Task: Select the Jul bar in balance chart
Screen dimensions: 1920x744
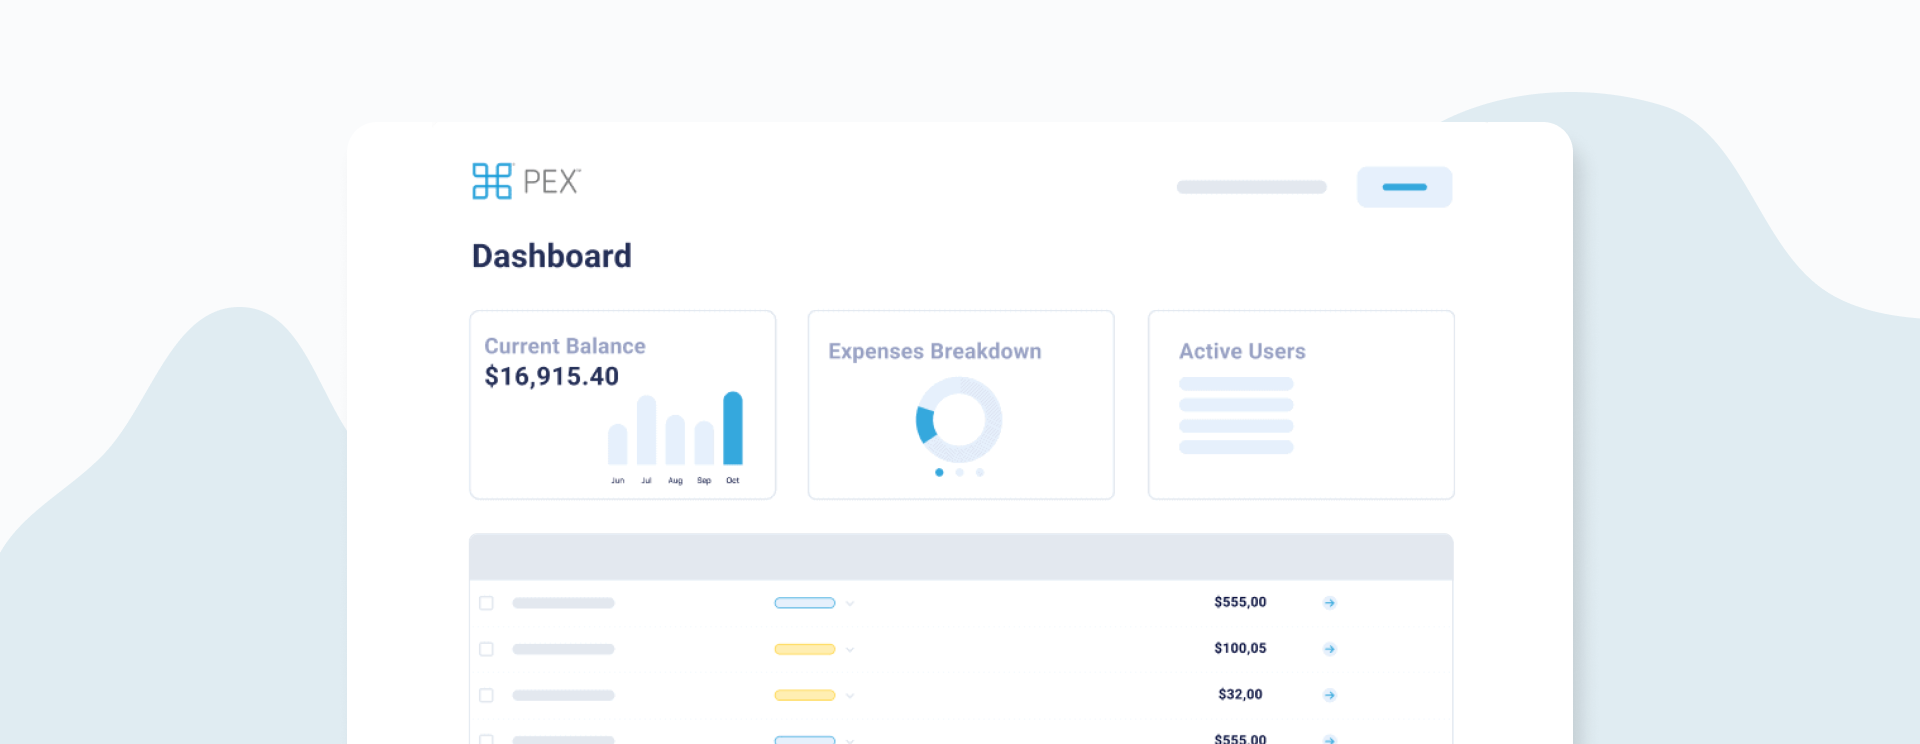Action: point(647,431)
